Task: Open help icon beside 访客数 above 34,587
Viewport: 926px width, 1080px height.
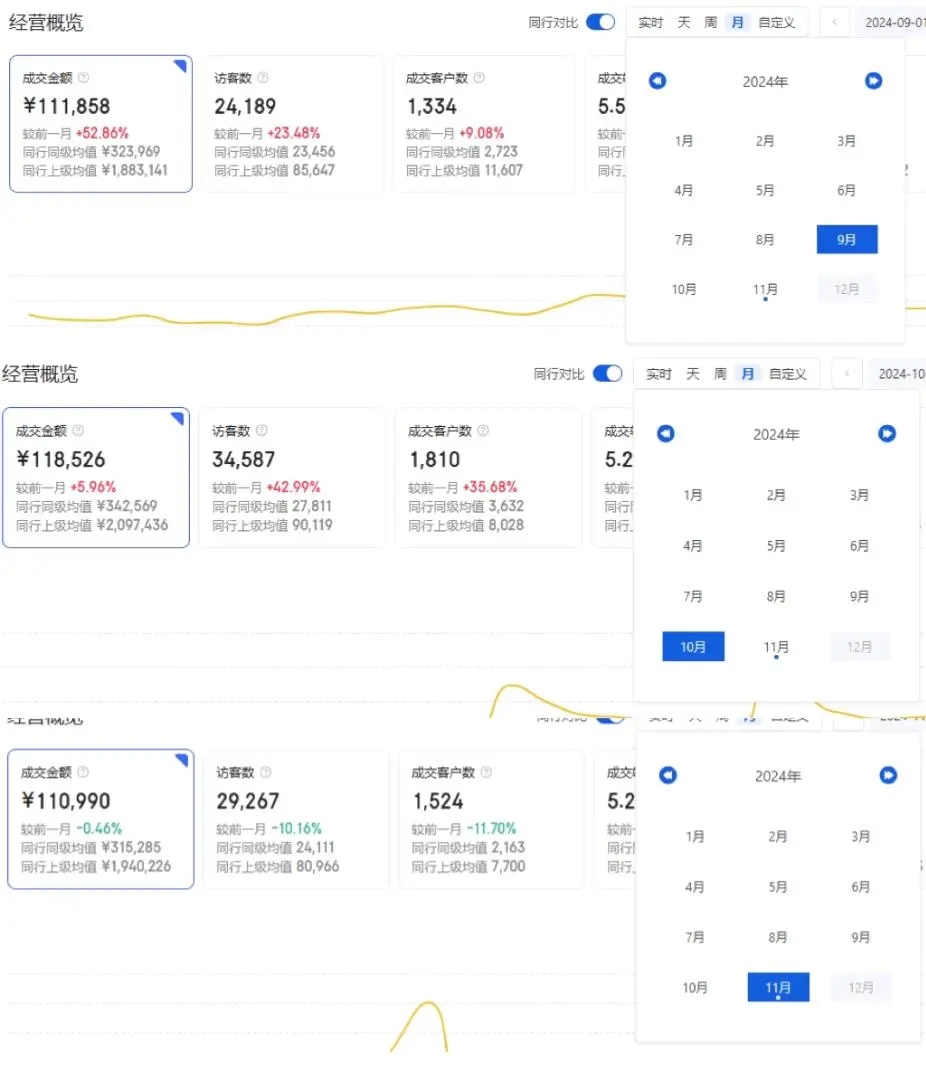Action: [261, 430]
